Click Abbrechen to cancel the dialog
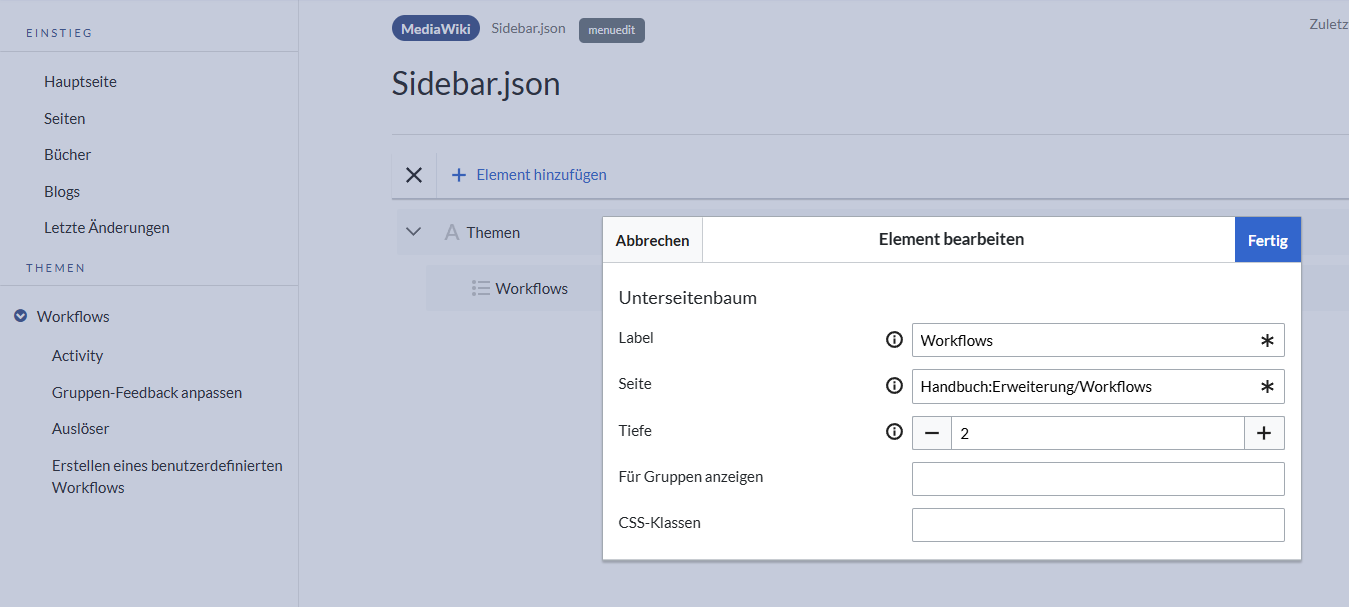The width and height of the screenshot is (1349, 607). [x=652, y=240]
